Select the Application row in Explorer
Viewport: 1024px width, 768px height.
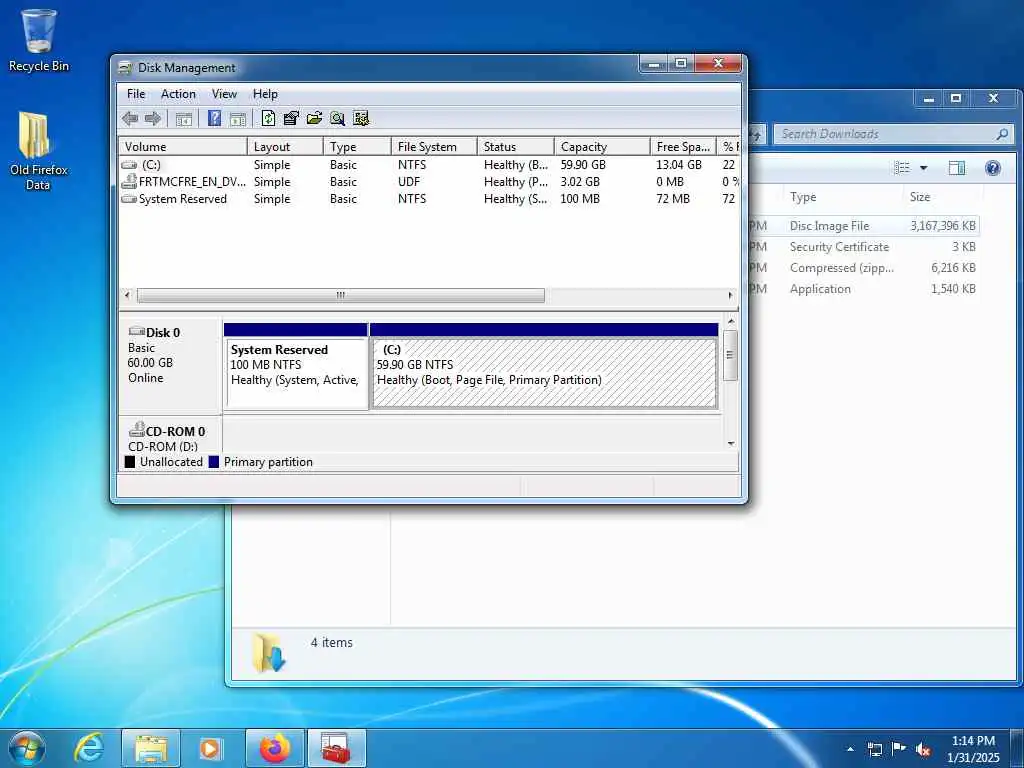coord(862,289)
